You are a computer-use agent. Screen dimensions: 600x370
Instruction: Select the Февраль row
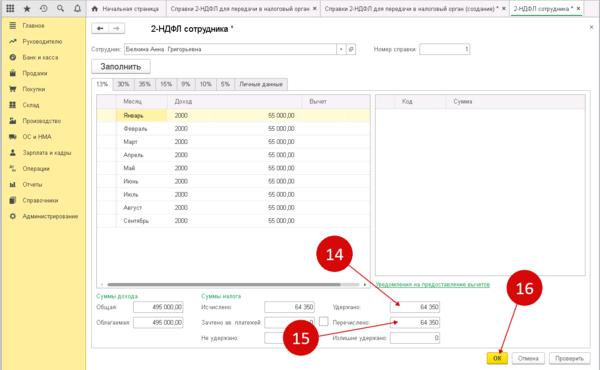[x=233, y=129]
